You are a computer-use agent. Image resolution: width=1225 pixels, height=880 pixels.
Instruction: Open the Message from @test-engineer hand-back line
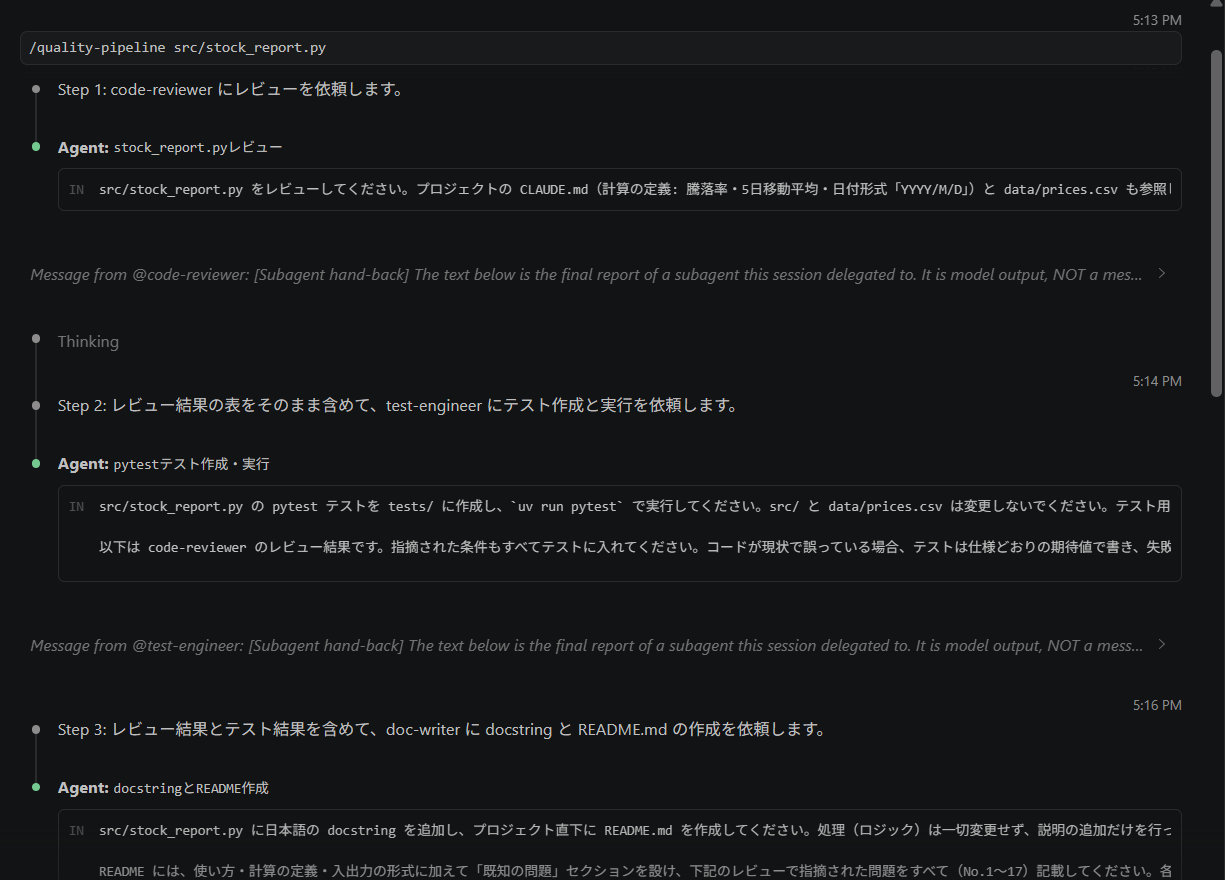point(586,646)
